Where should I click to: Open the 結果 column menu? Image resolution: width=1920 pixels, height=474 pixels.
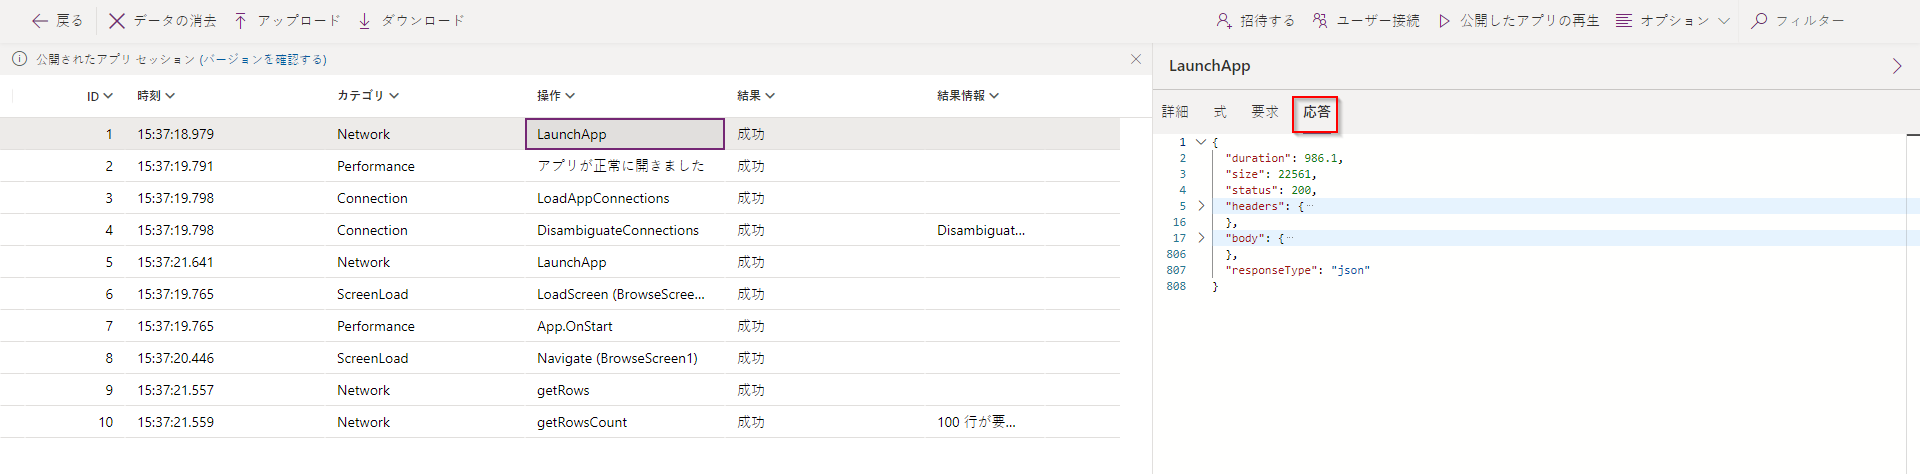[756, 96]
